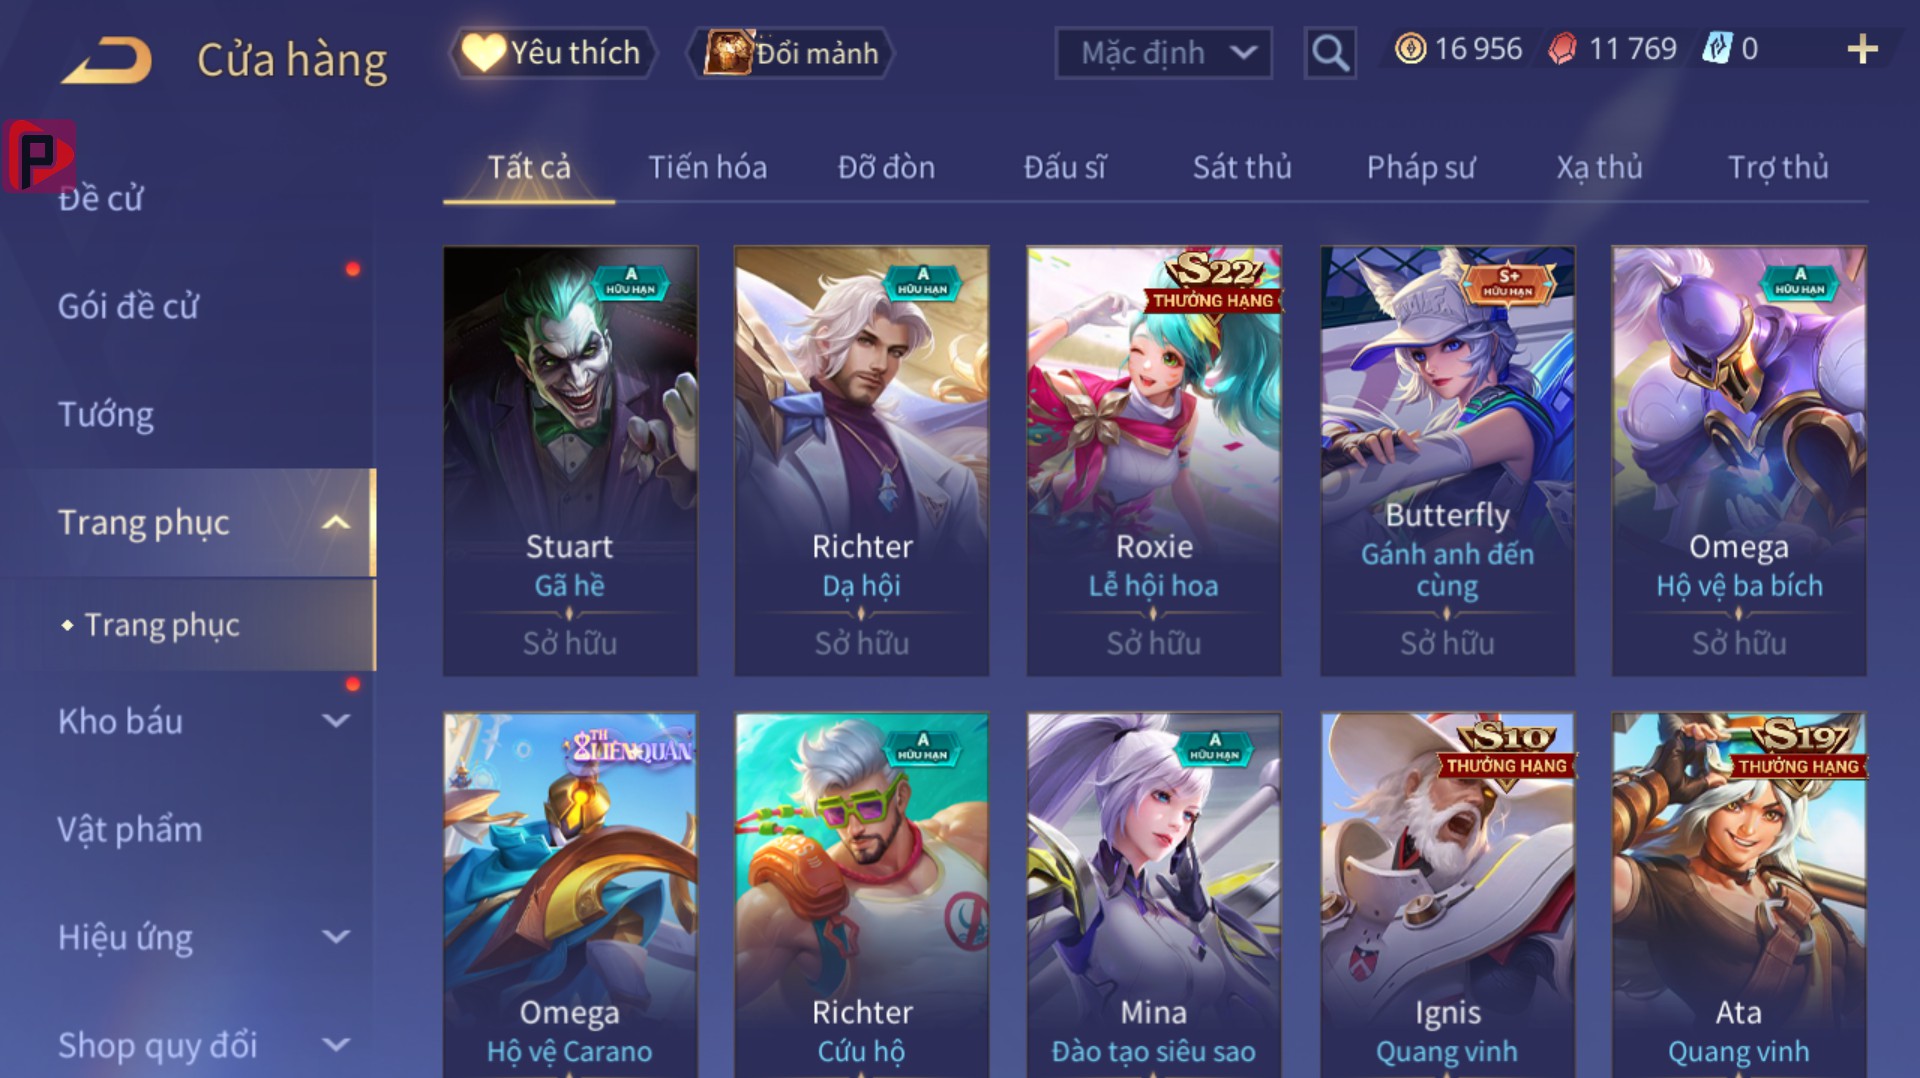
Task: Open the Yêu thích heart favorites
Action: click(x=553, y=52)
